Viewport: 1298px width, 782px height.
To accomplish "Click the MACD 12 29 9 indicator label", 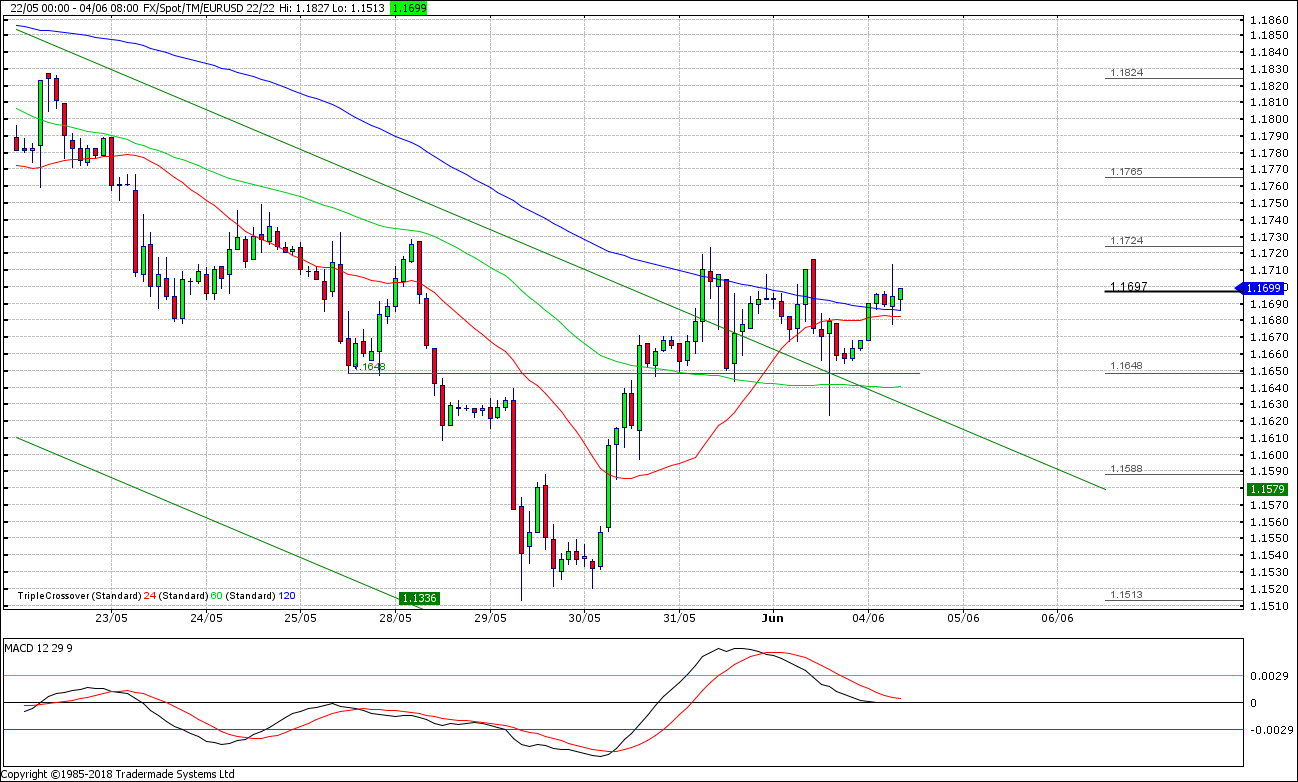I will click(x=39, y=648).
